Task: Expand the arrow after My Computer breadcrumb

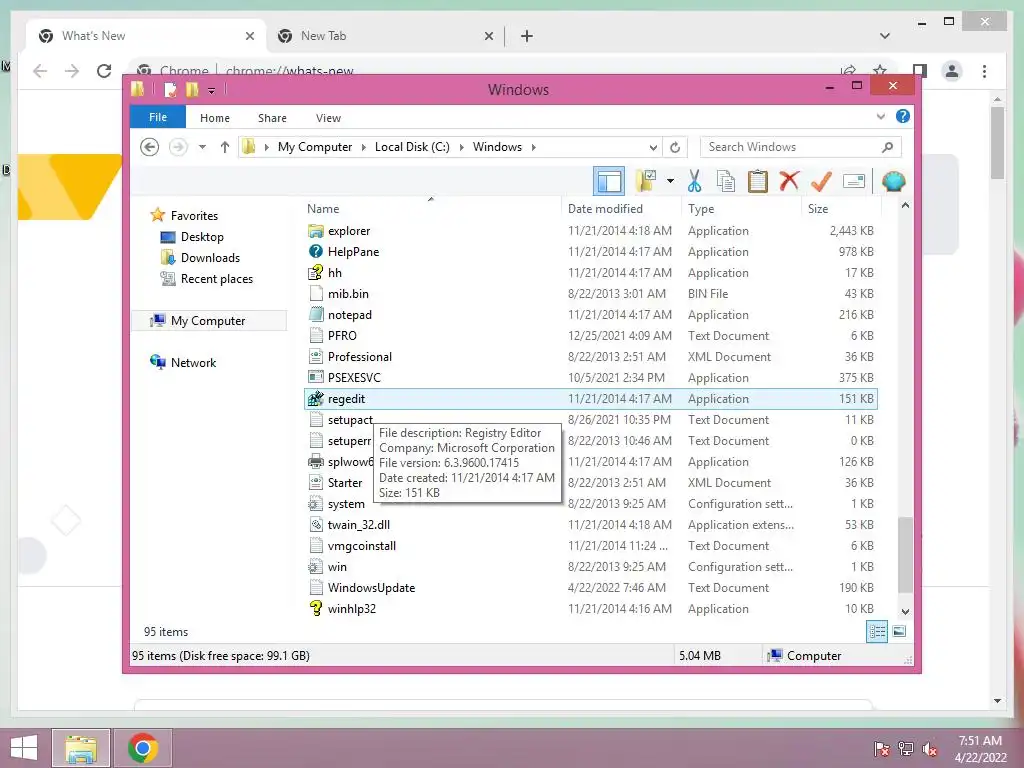Action: tap(364, 147)
